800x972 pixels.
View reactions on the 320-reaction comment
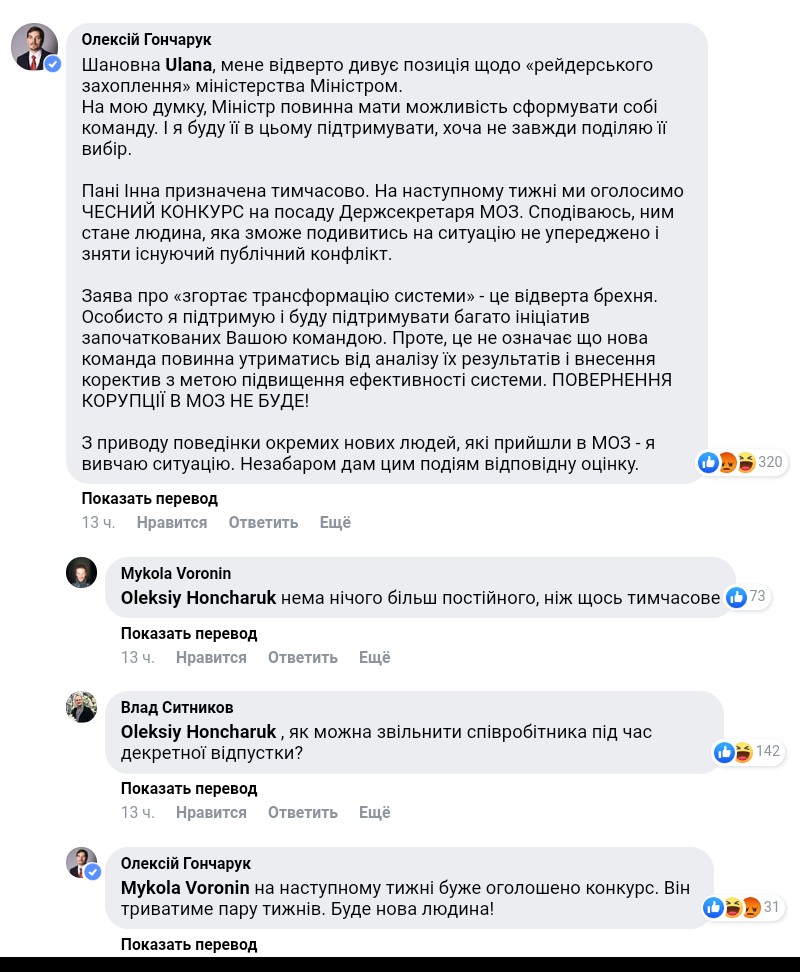741,462
